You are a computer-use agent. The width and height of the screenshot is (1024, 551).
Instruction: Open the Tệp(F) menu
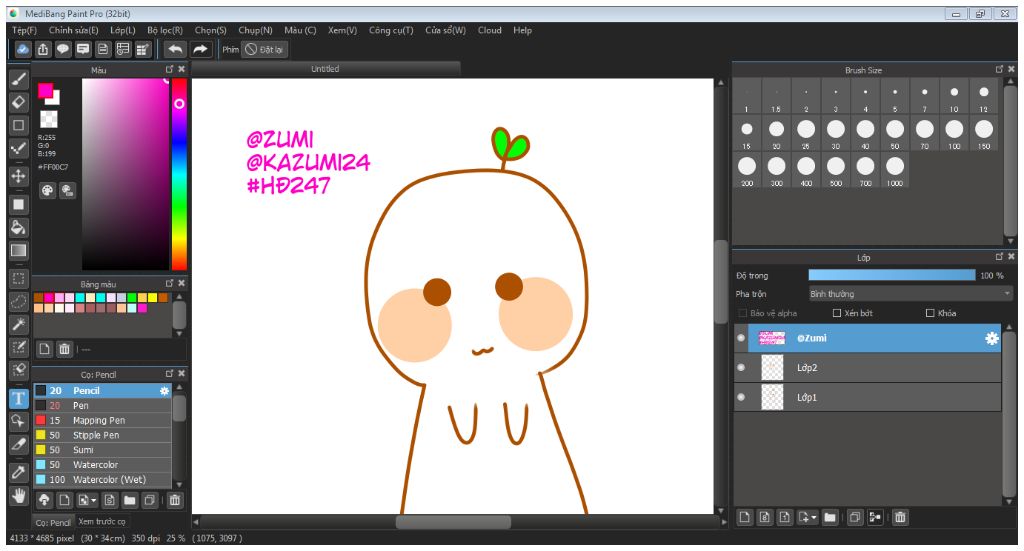point(24,30)
